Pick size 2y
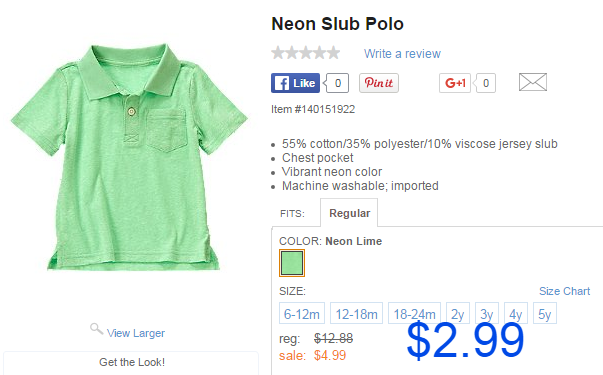 tap(458, 313)
